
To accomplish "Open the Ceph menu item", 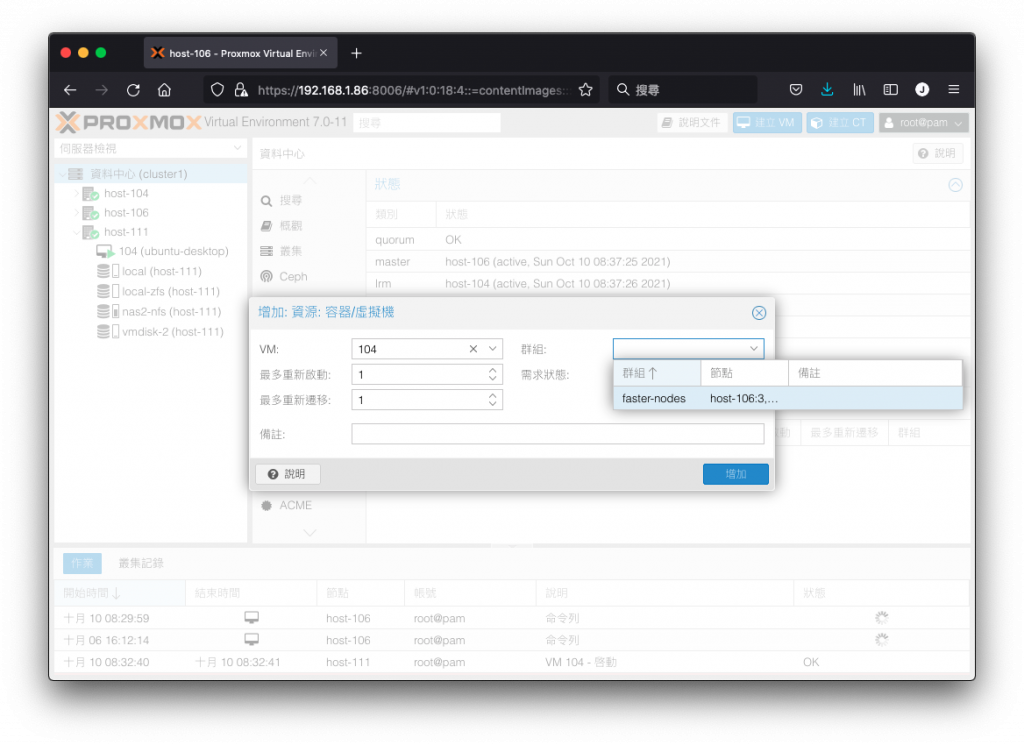I will pyautogui.click(x=293, y=277).
